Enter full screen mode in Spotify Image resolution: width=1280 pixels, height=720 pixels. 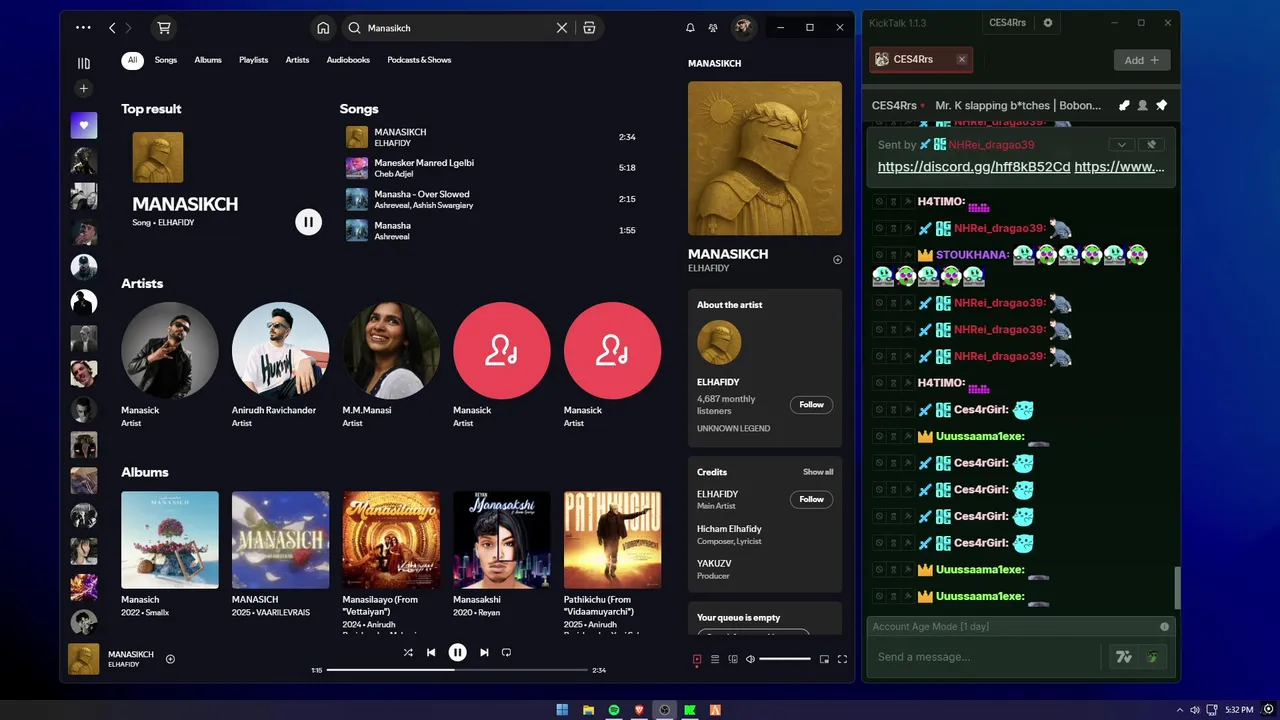coord(842,659)
